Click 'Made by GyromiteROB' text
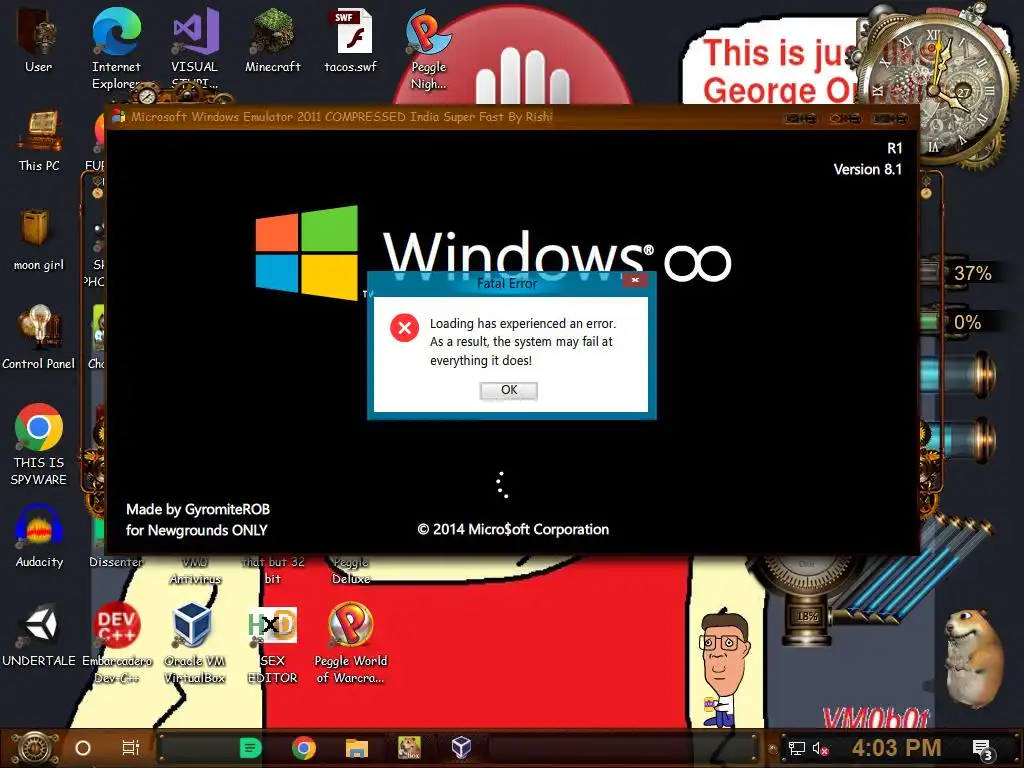Screen dimensions: 1024x768 click(x=198, y=509)
